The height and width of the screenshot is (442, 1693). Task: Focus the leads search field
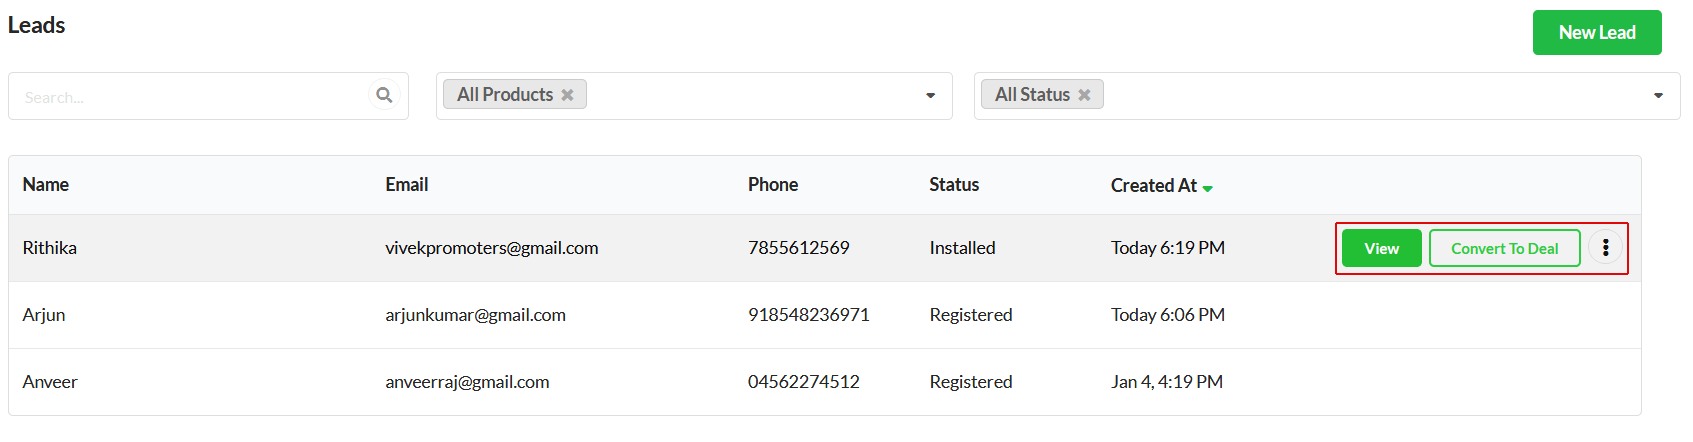(x=190, y=96)
